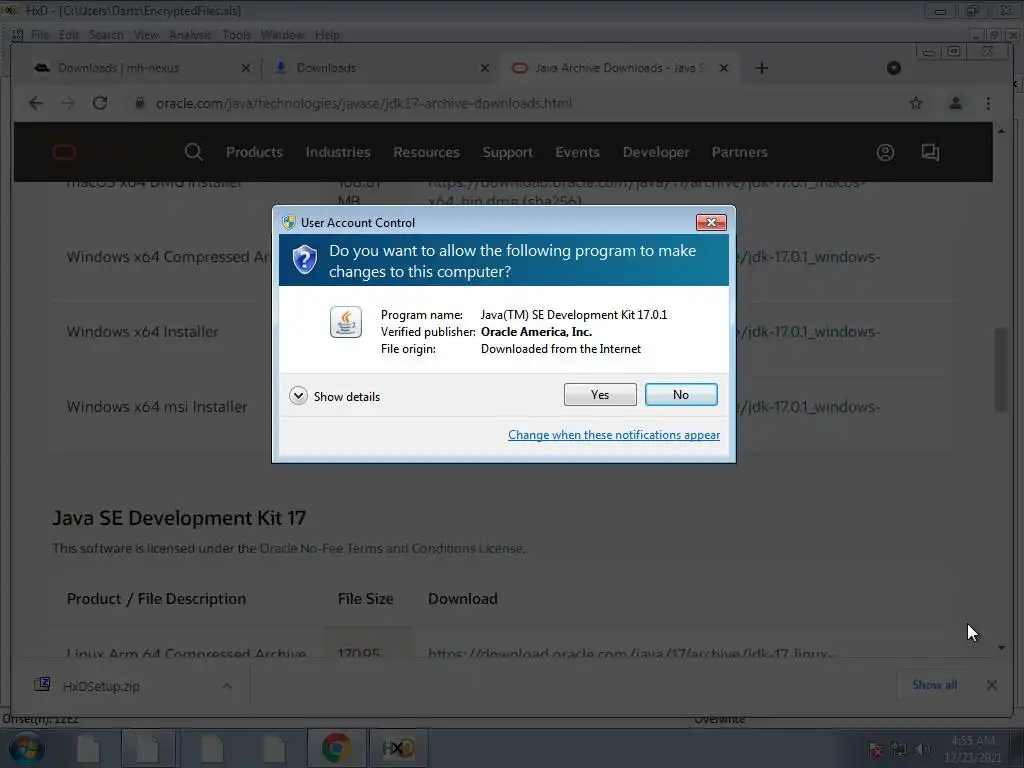Open Partners menu on Oracle site

click(739, 152)
